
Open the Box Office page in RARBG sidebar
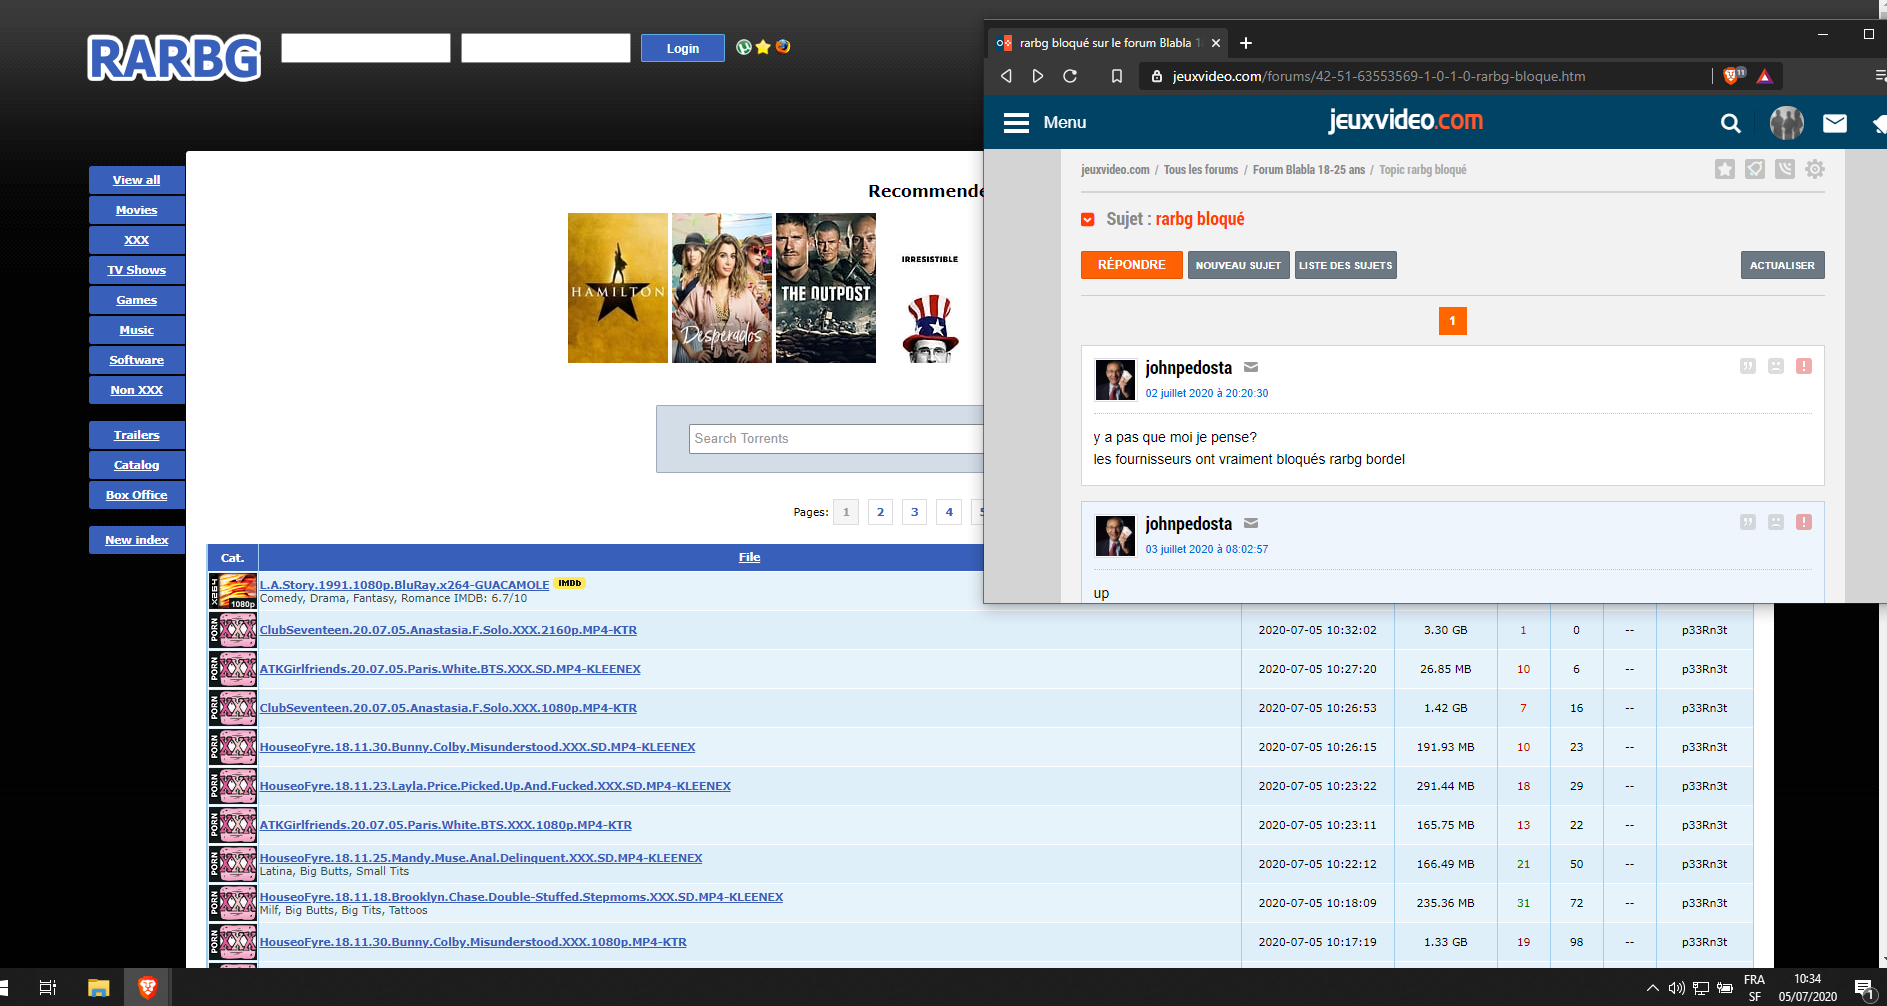tap(137, 495)
